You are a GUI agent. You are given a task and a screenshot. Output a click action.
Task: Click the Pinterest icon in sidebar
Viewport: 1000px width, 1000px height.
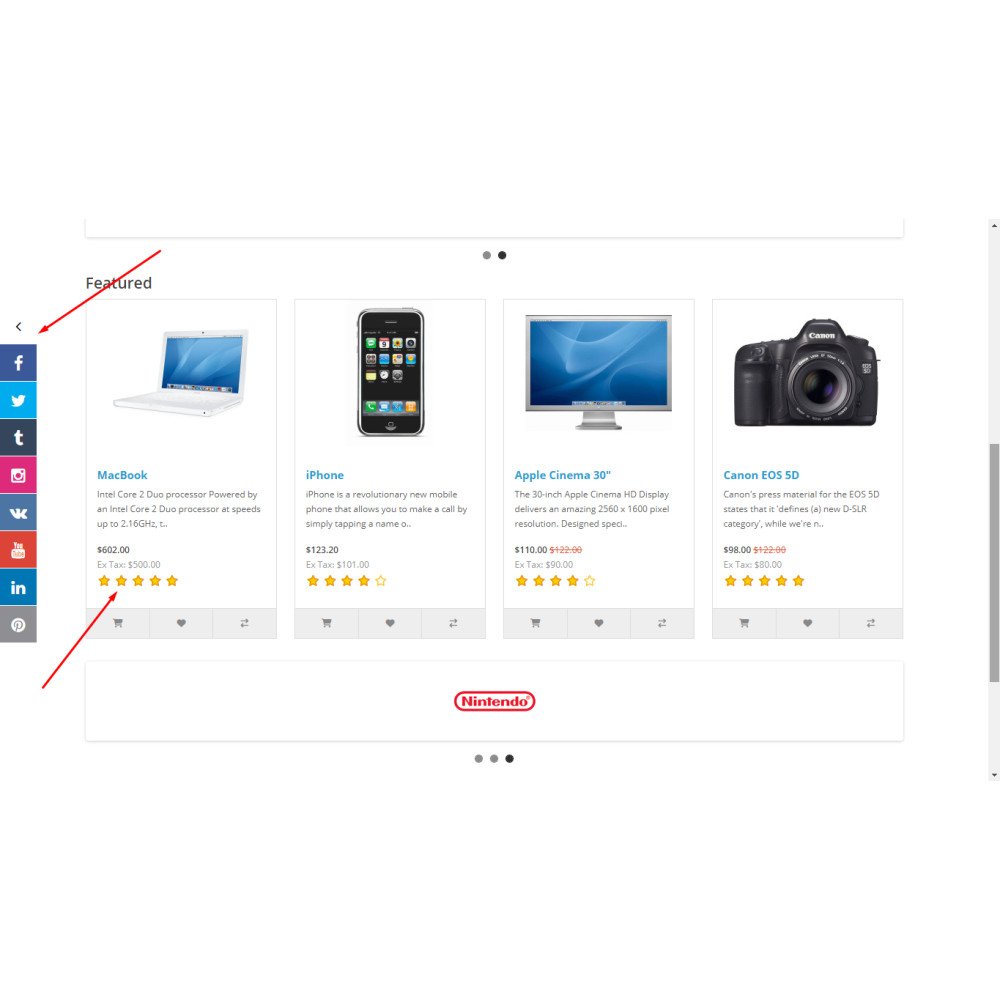click(x=18, y=624)
